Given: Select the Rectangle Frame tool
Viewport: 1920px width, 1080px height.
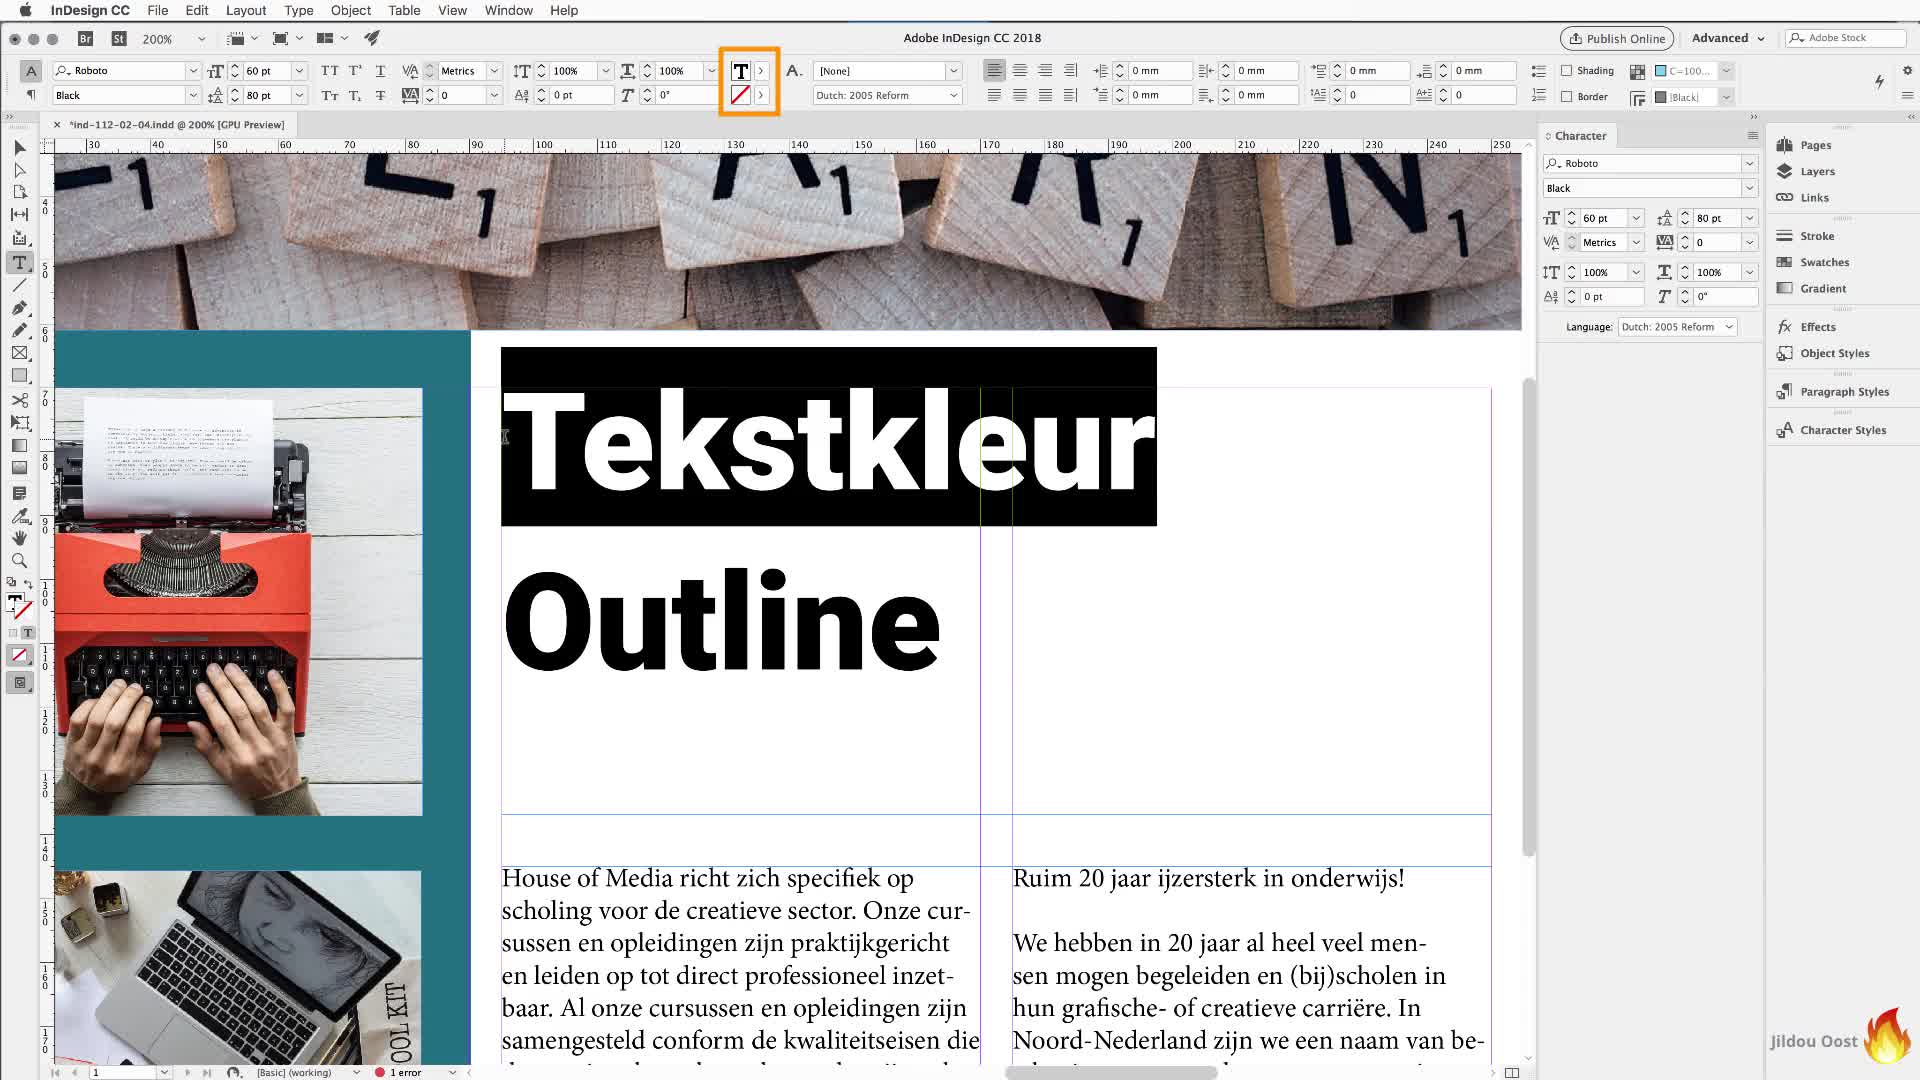Looking at the screenshot, I should click(x=19, y=353).
